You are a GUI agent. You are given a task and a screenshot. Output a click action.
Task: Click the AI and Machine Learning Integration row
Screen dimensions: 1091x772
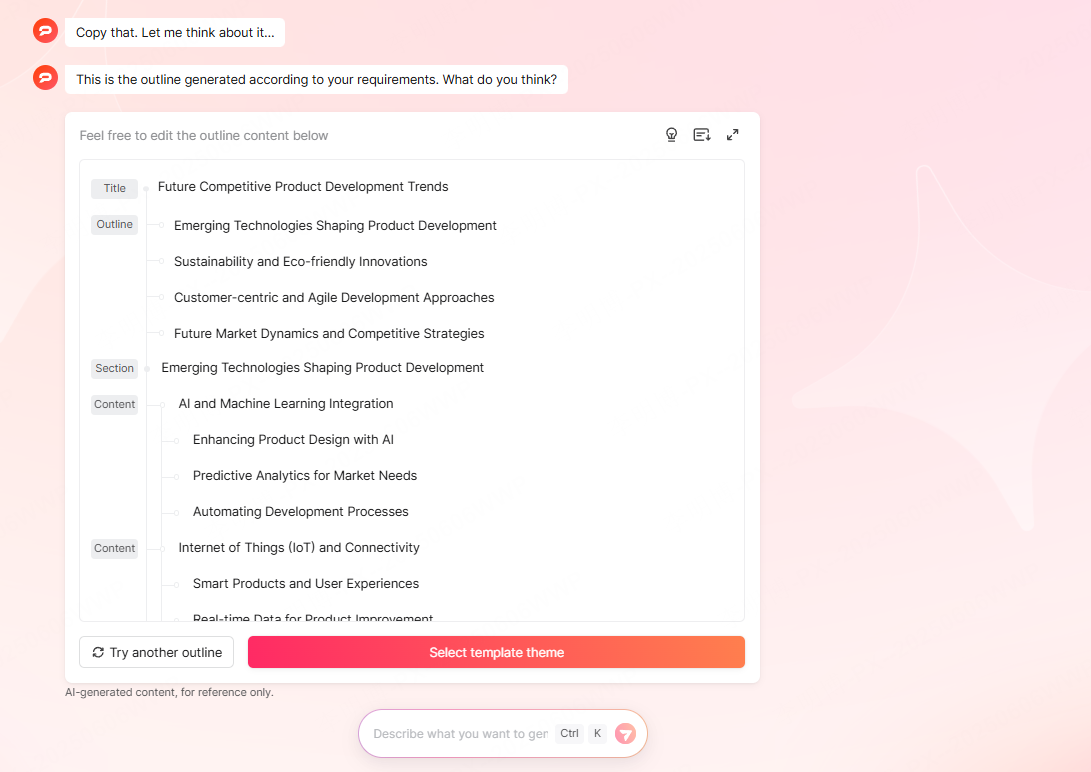pyautogui.click(x=286, y=403)
